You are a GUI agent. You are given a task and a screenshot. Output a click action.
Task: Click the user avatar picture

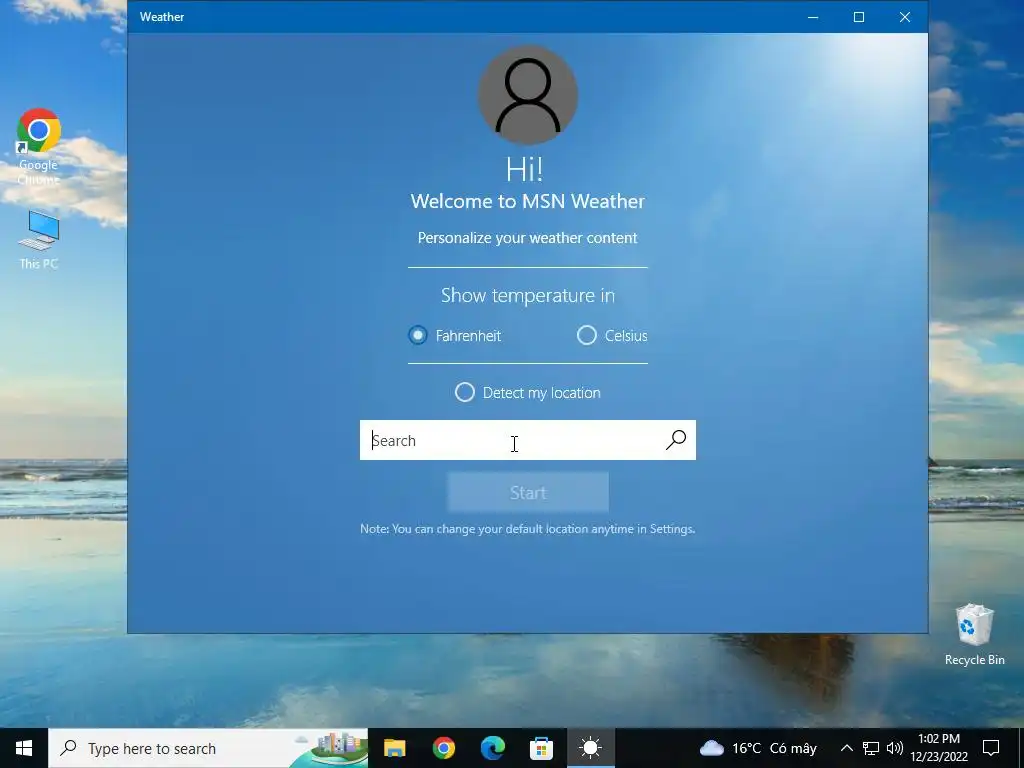point(528,95)
